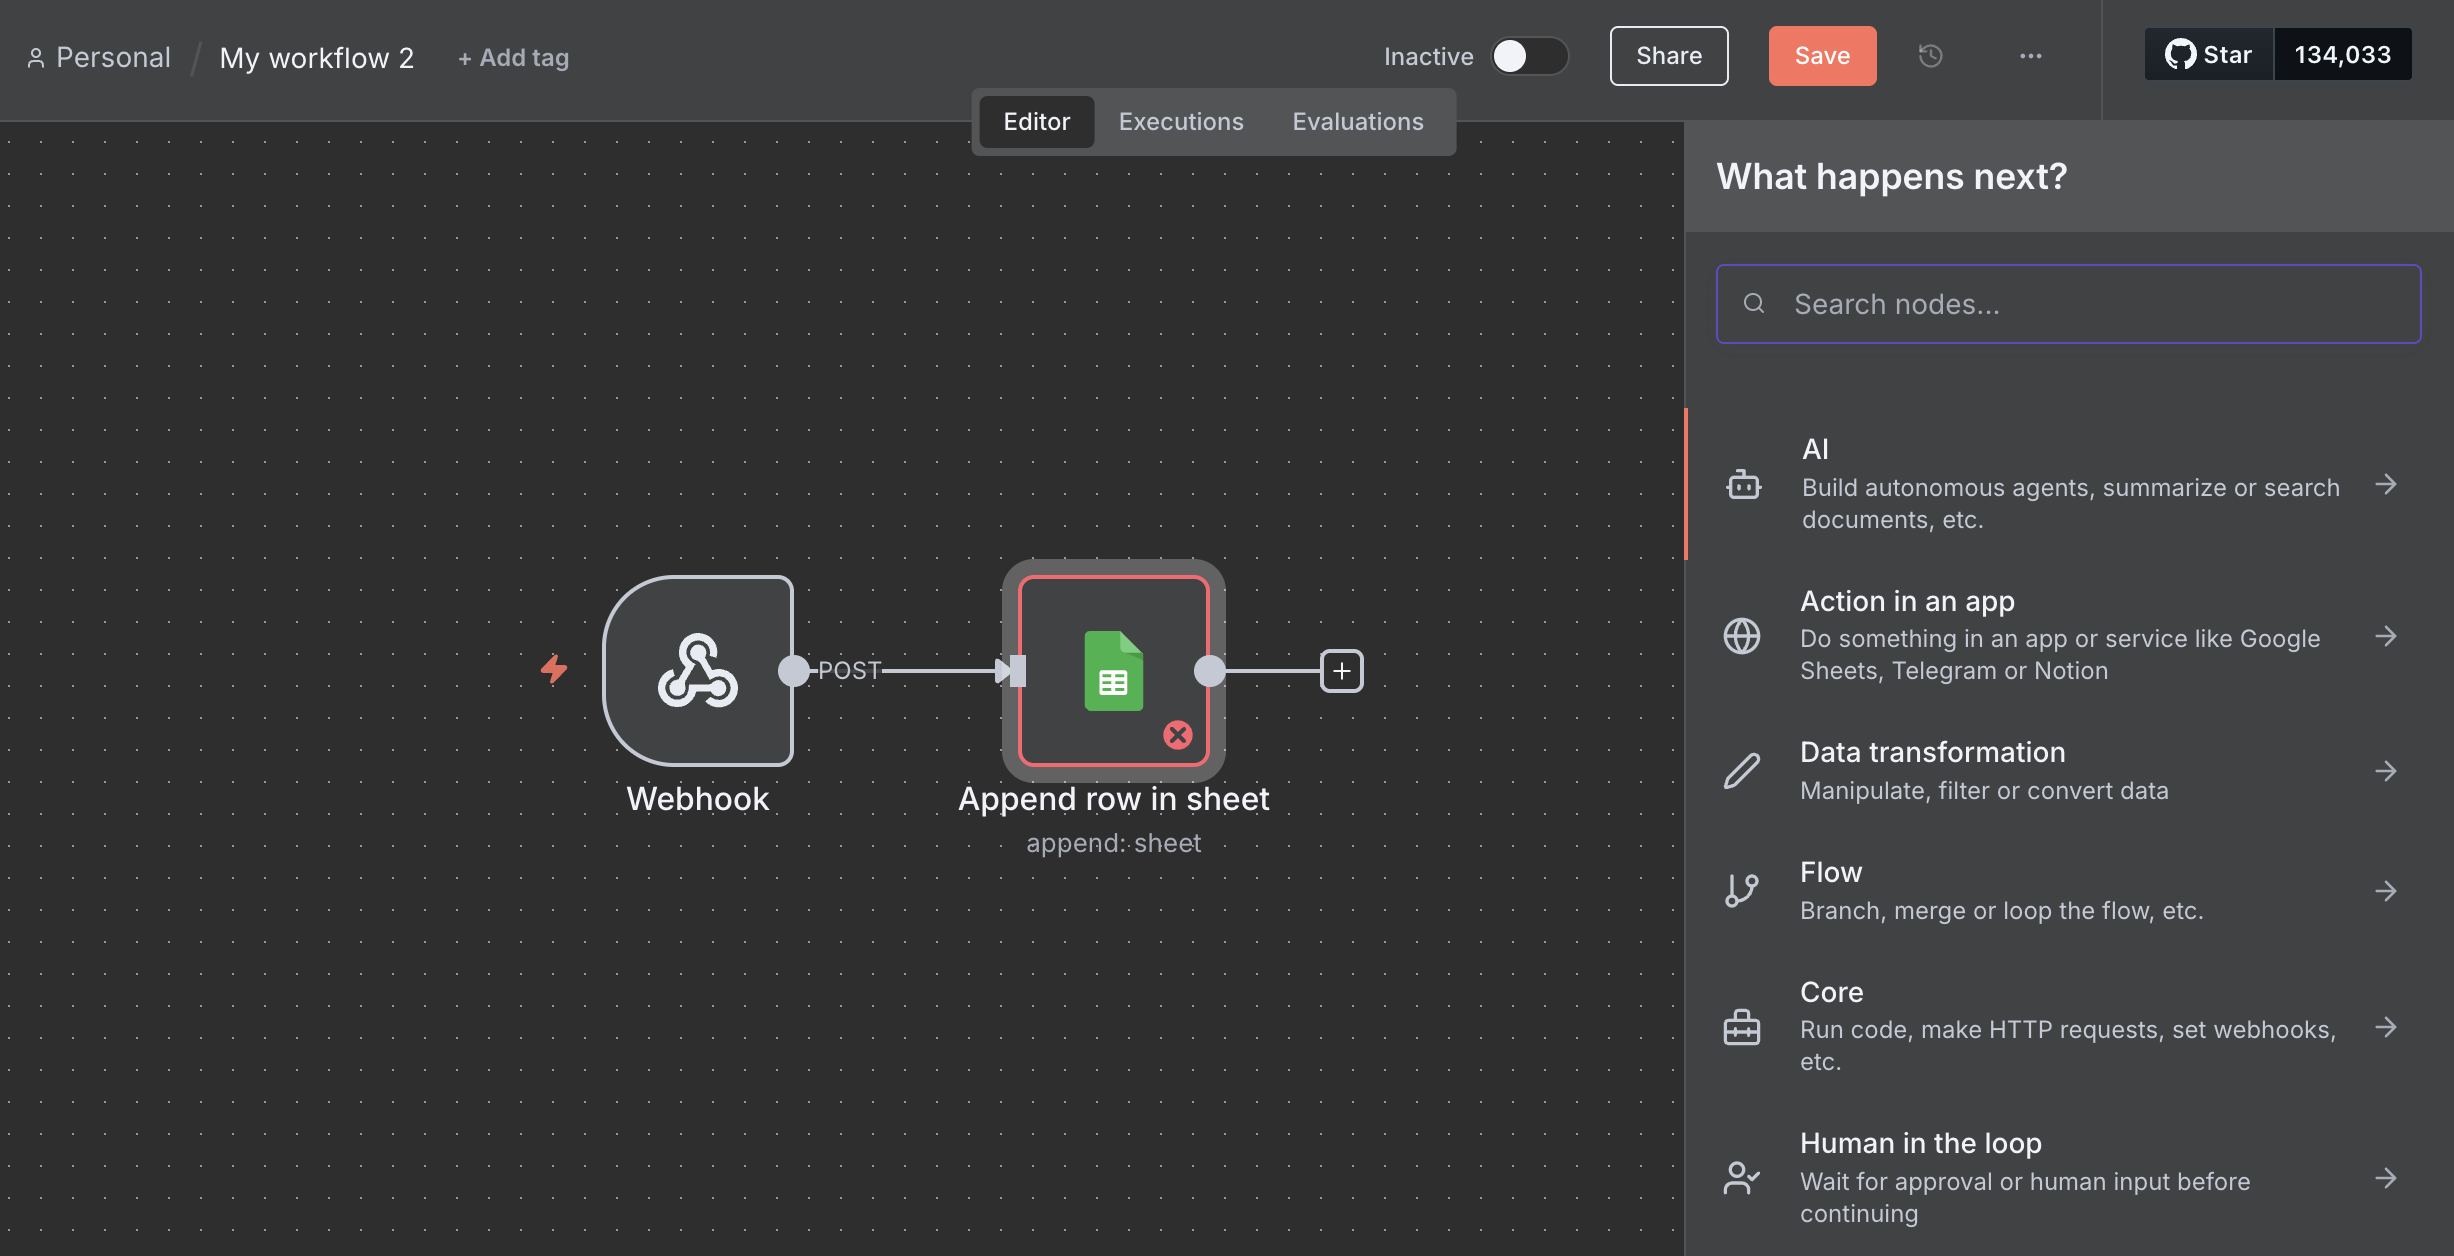This screenshot has width=2454, height=1256.
Task: Click the pencil icon for Data transformation
Action: pyautogui.click(x=1742, y=771)
